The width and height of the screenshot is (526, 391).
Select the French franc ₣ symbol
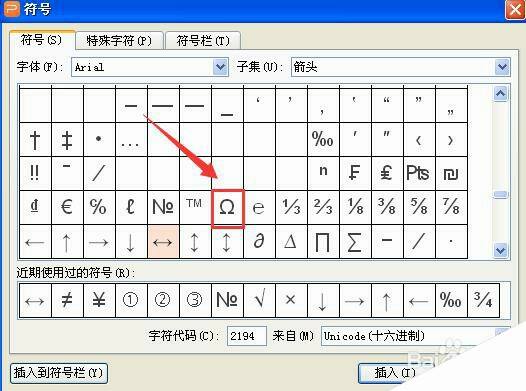[x=355, y=174]
